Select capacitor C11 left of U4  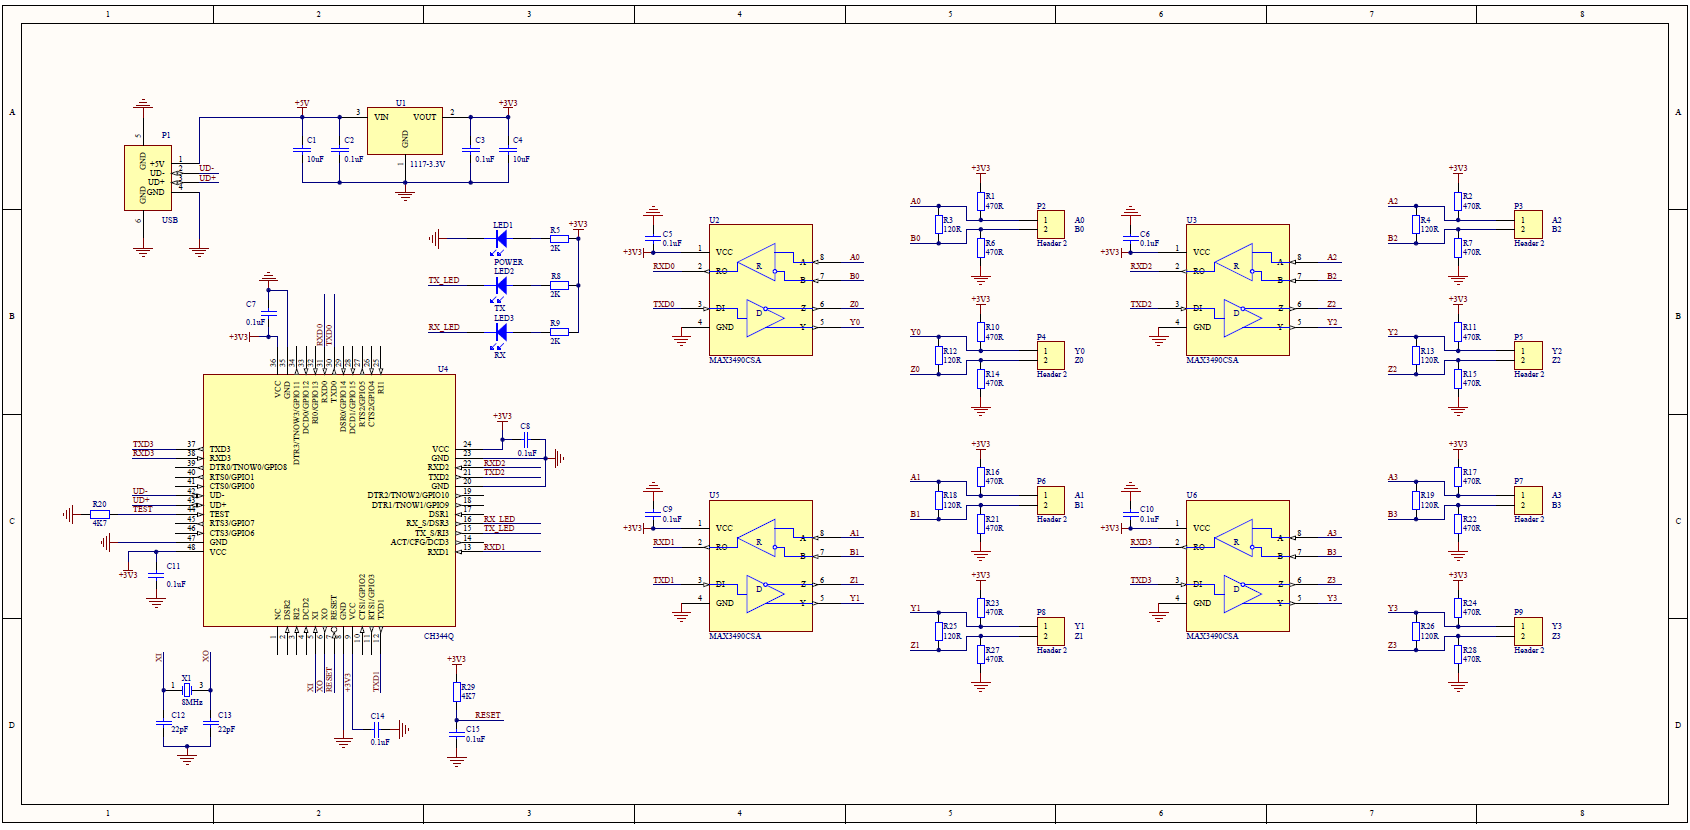pos(155,574)
